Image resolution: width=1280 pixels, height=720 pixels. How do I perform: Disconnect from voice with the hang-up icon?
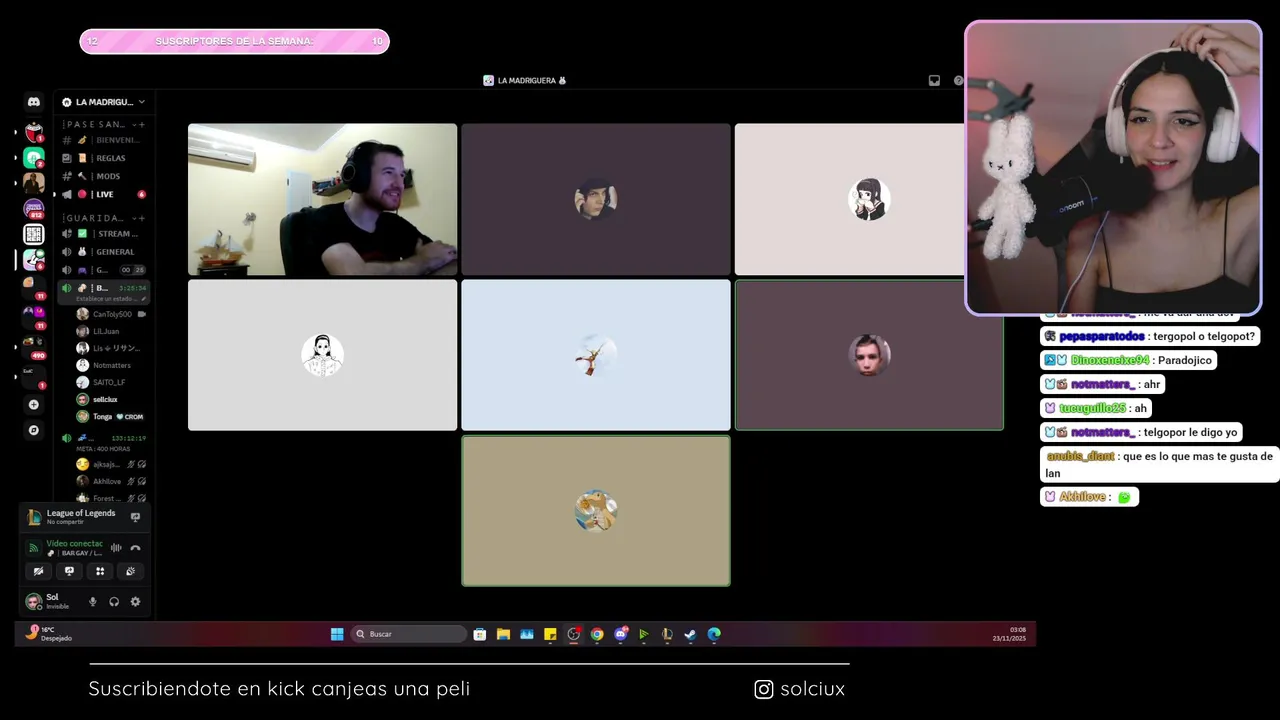135,548
